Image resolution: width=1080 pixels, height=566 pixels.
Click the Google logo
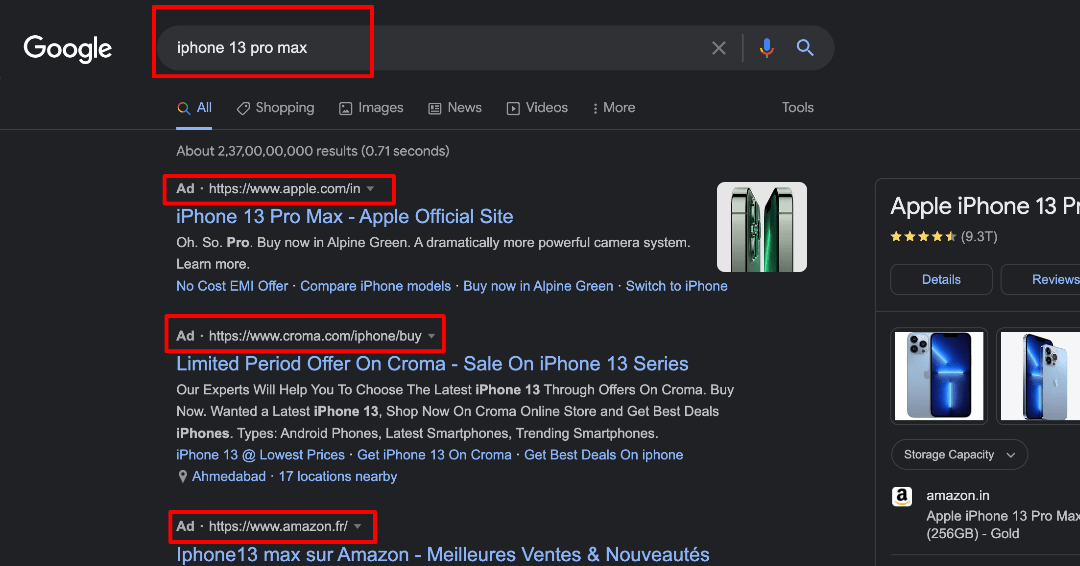point(68,48)
